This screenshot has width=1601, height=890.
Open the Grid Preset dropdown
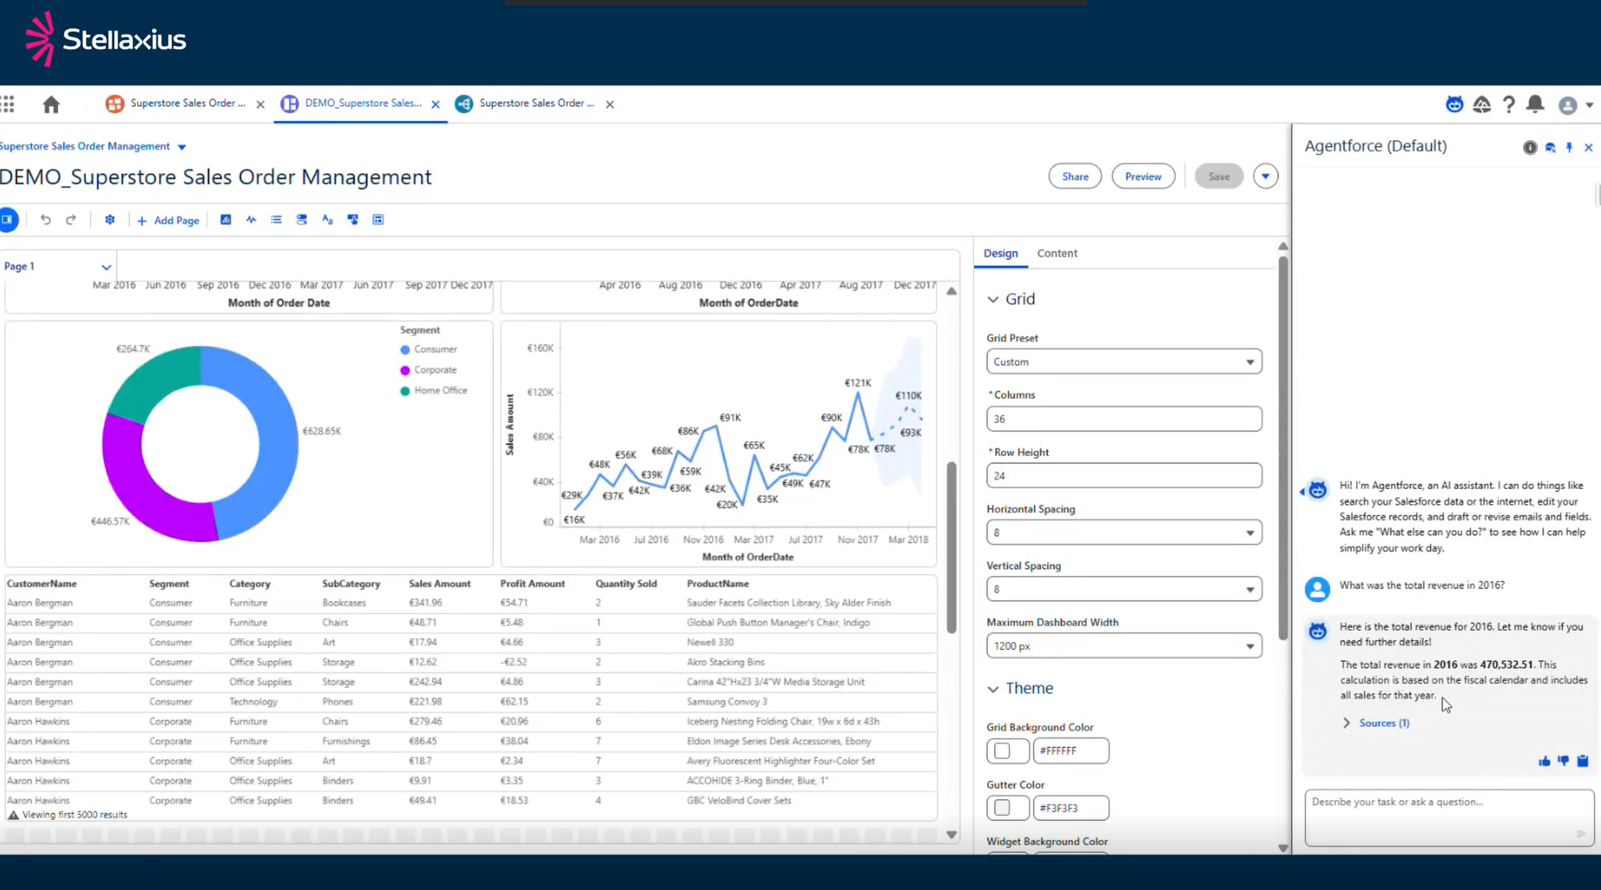pyautogui.click(x=1123, y=362)
